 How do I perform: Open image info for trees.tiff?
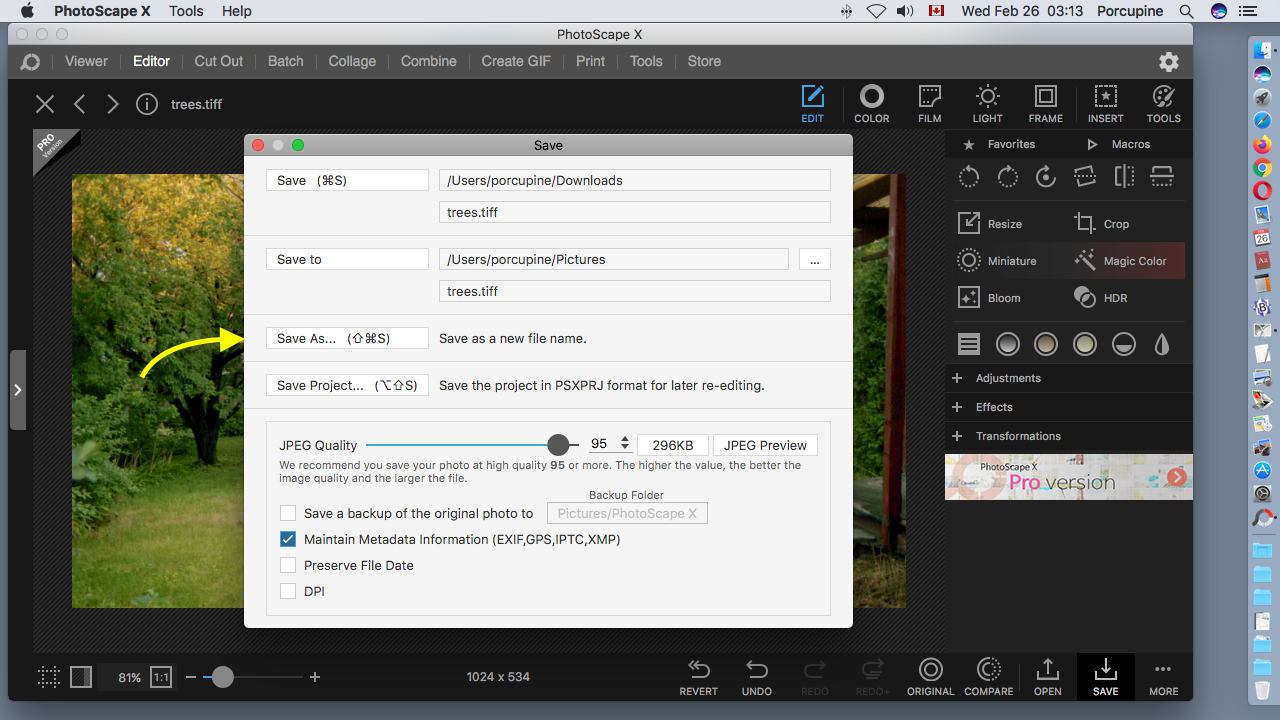coord(147,104)
